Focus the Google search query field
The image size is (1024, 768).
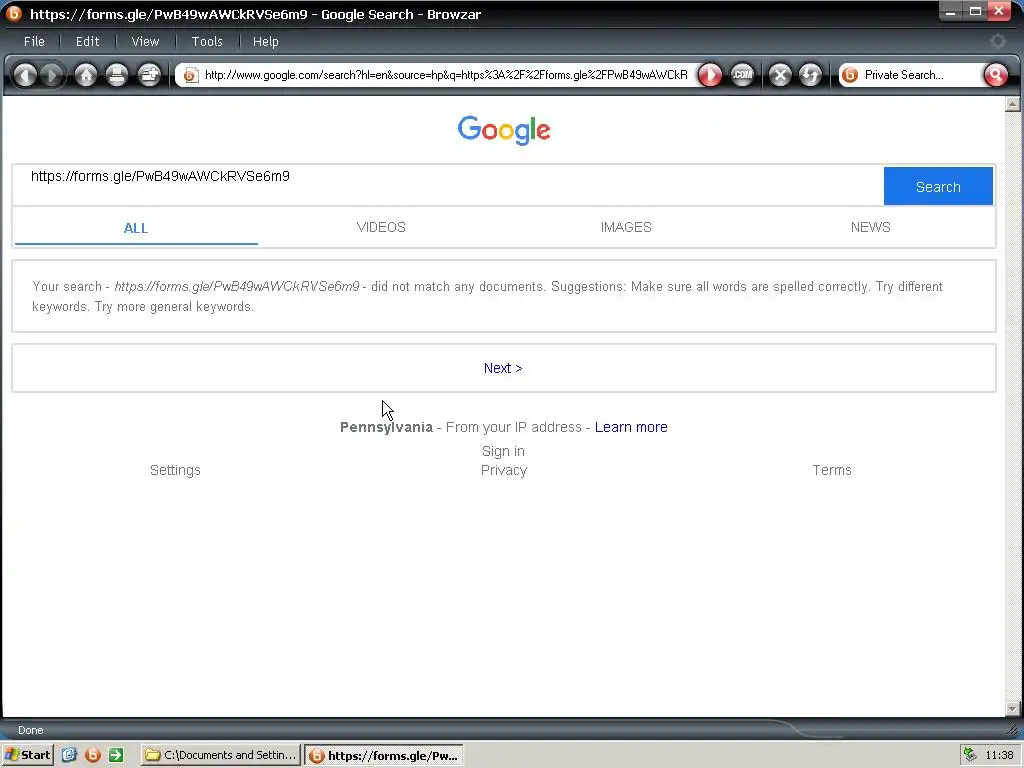click(x=448, y=185)
